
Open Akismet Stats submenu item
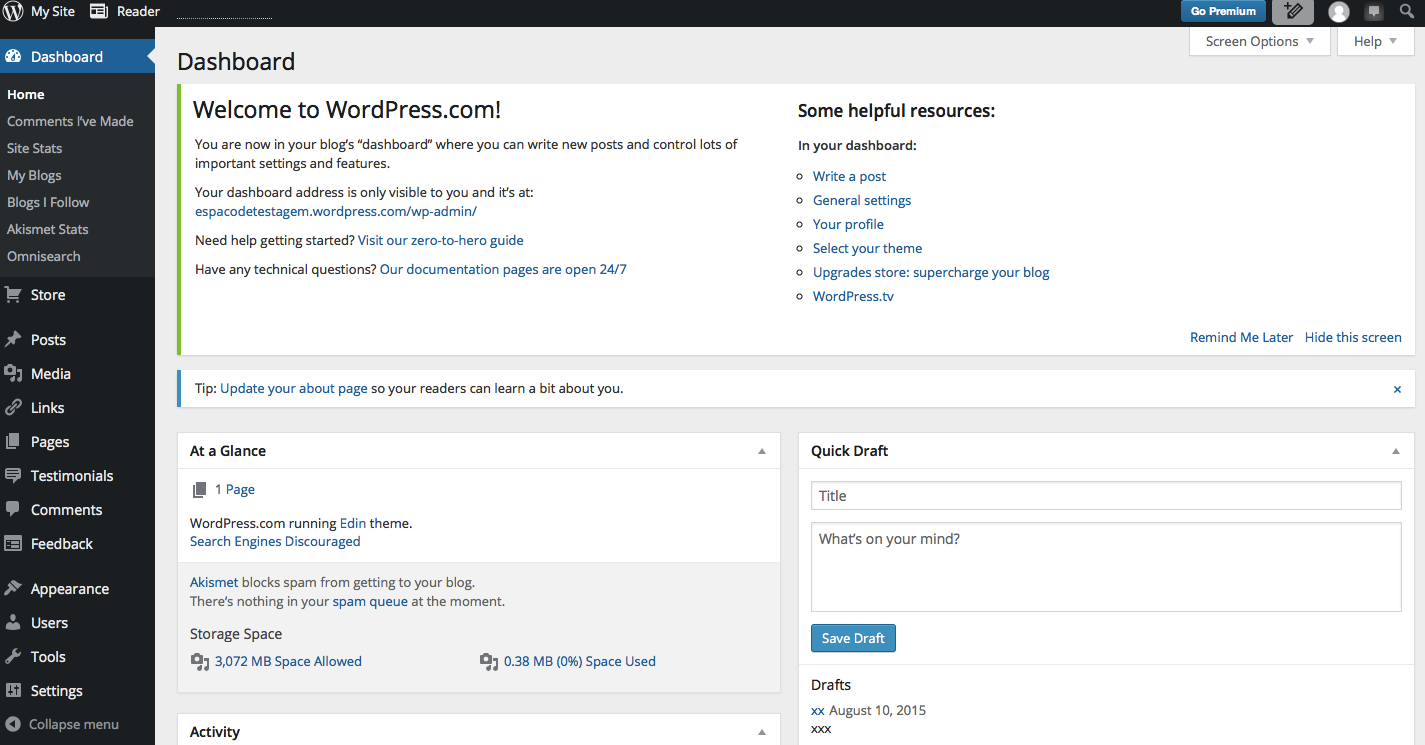pos(48,229)
